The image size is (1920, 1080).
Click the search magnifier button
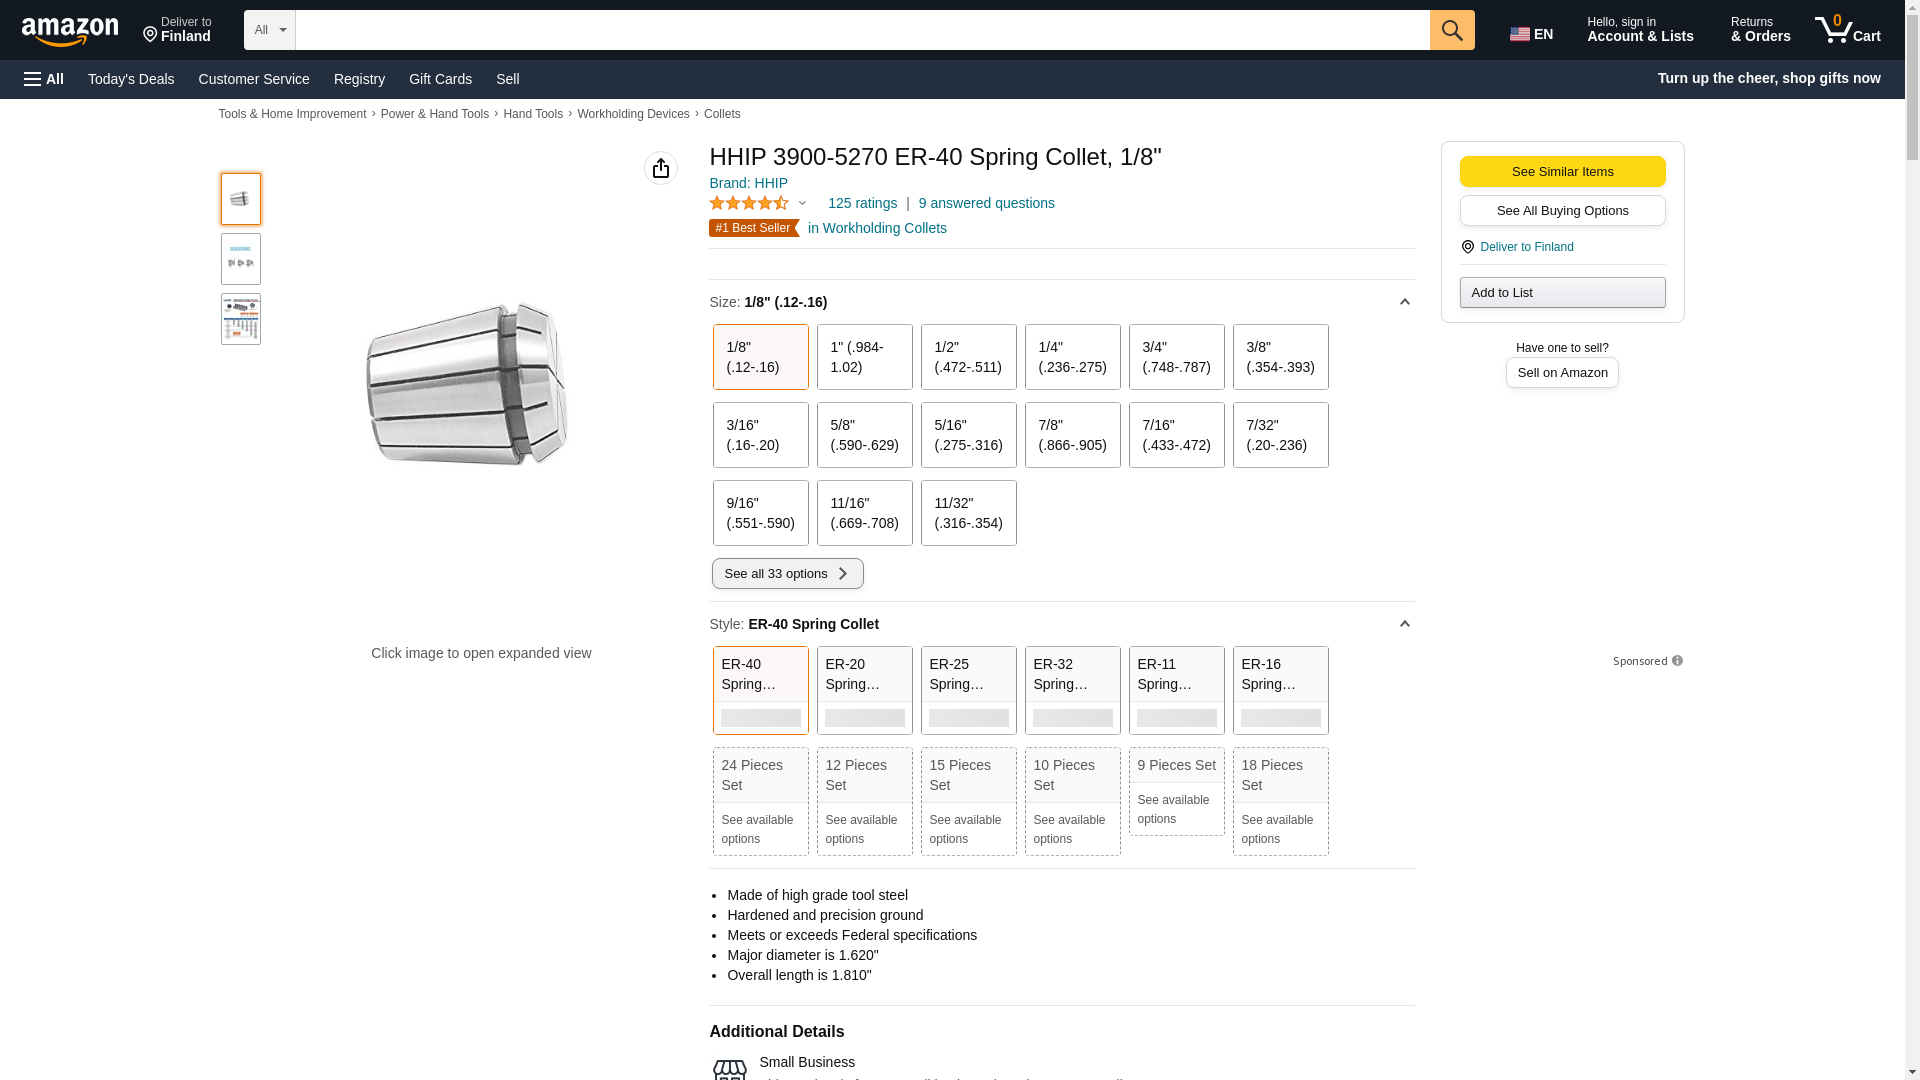(x=1452, y=30)
